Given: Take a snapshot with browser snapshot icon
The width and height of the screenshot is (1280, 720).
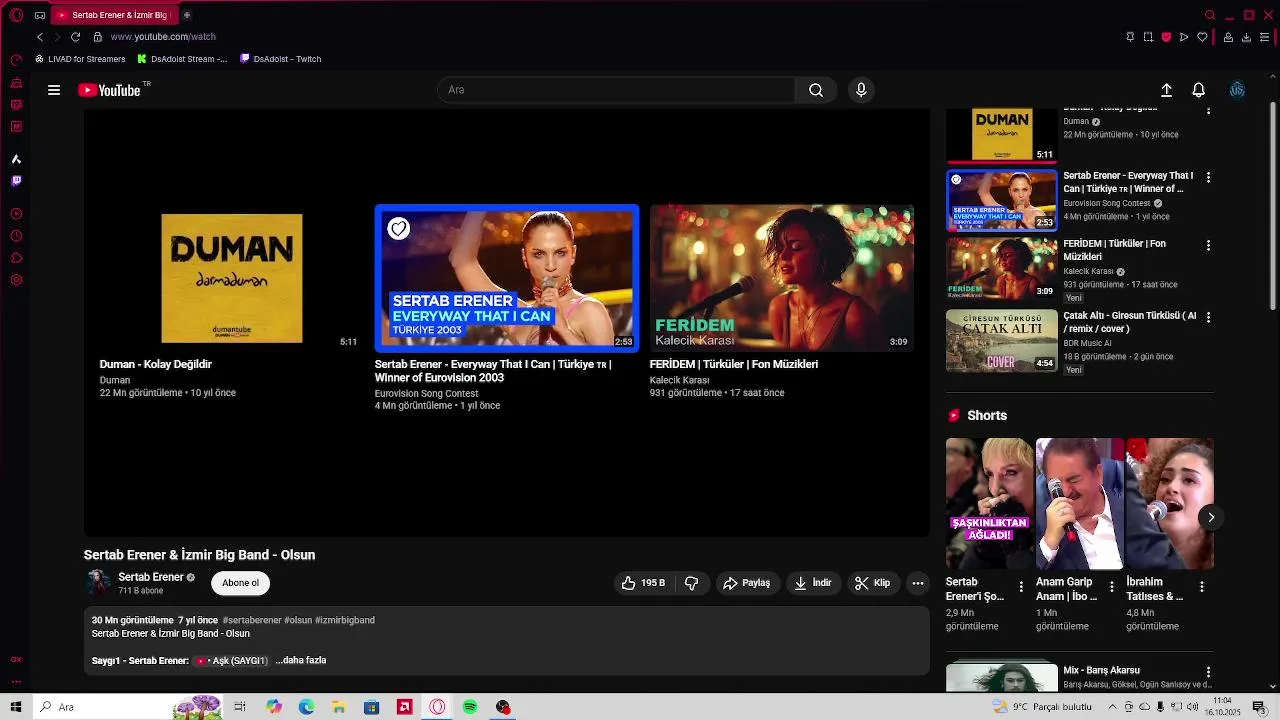Looking at the screenshot, I should (x=1148, y=37).
